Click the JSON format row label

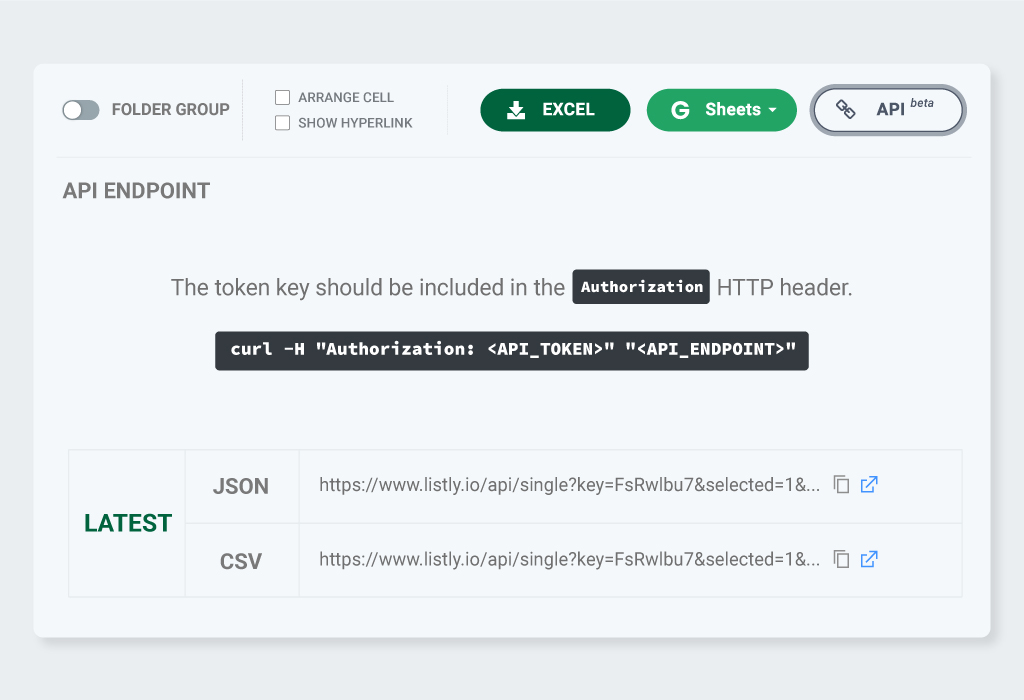pos(241,486)
